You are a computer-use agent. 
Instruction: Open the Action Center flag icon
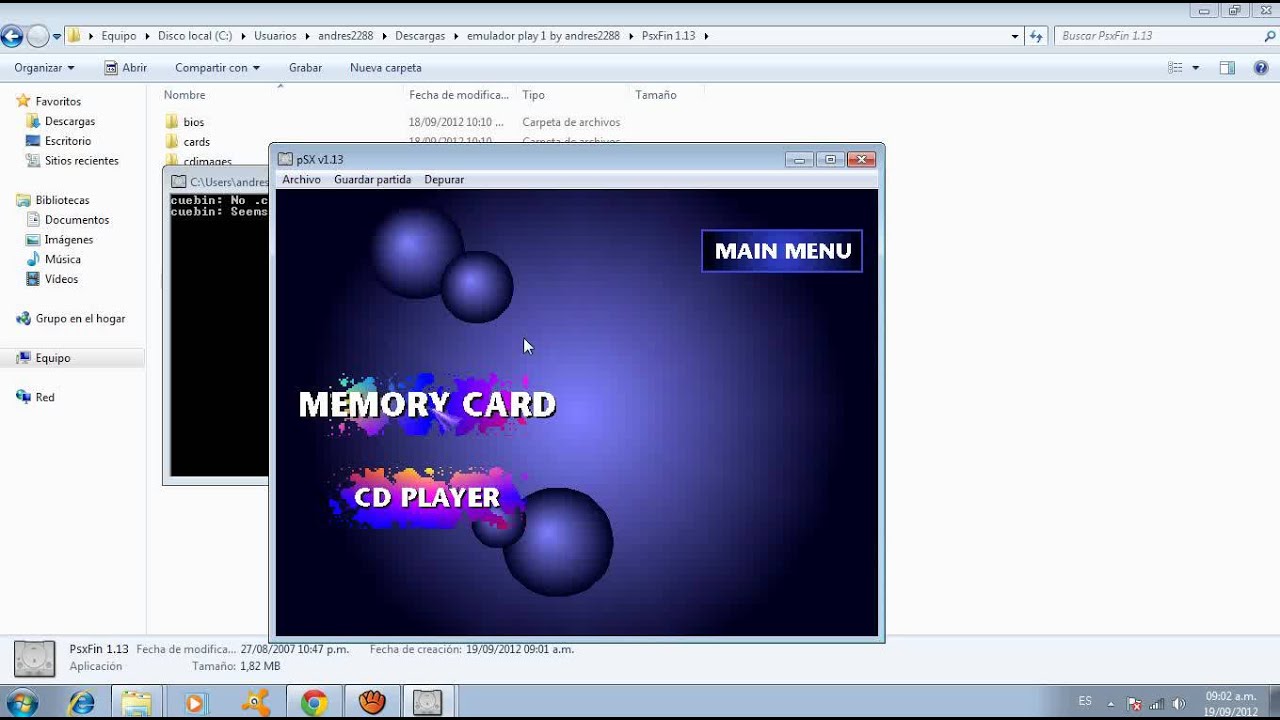(1134, 703)
